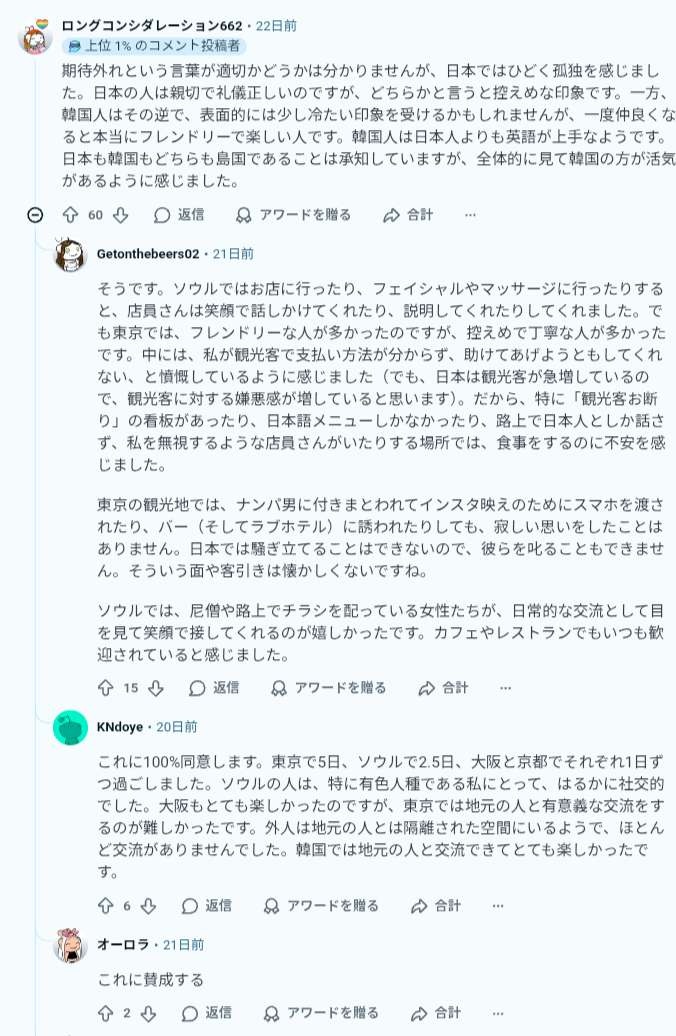This screenshot has height=1036, width=676.
Task: Click the award icon on KNdoye's comment
Action: point(272,906)
